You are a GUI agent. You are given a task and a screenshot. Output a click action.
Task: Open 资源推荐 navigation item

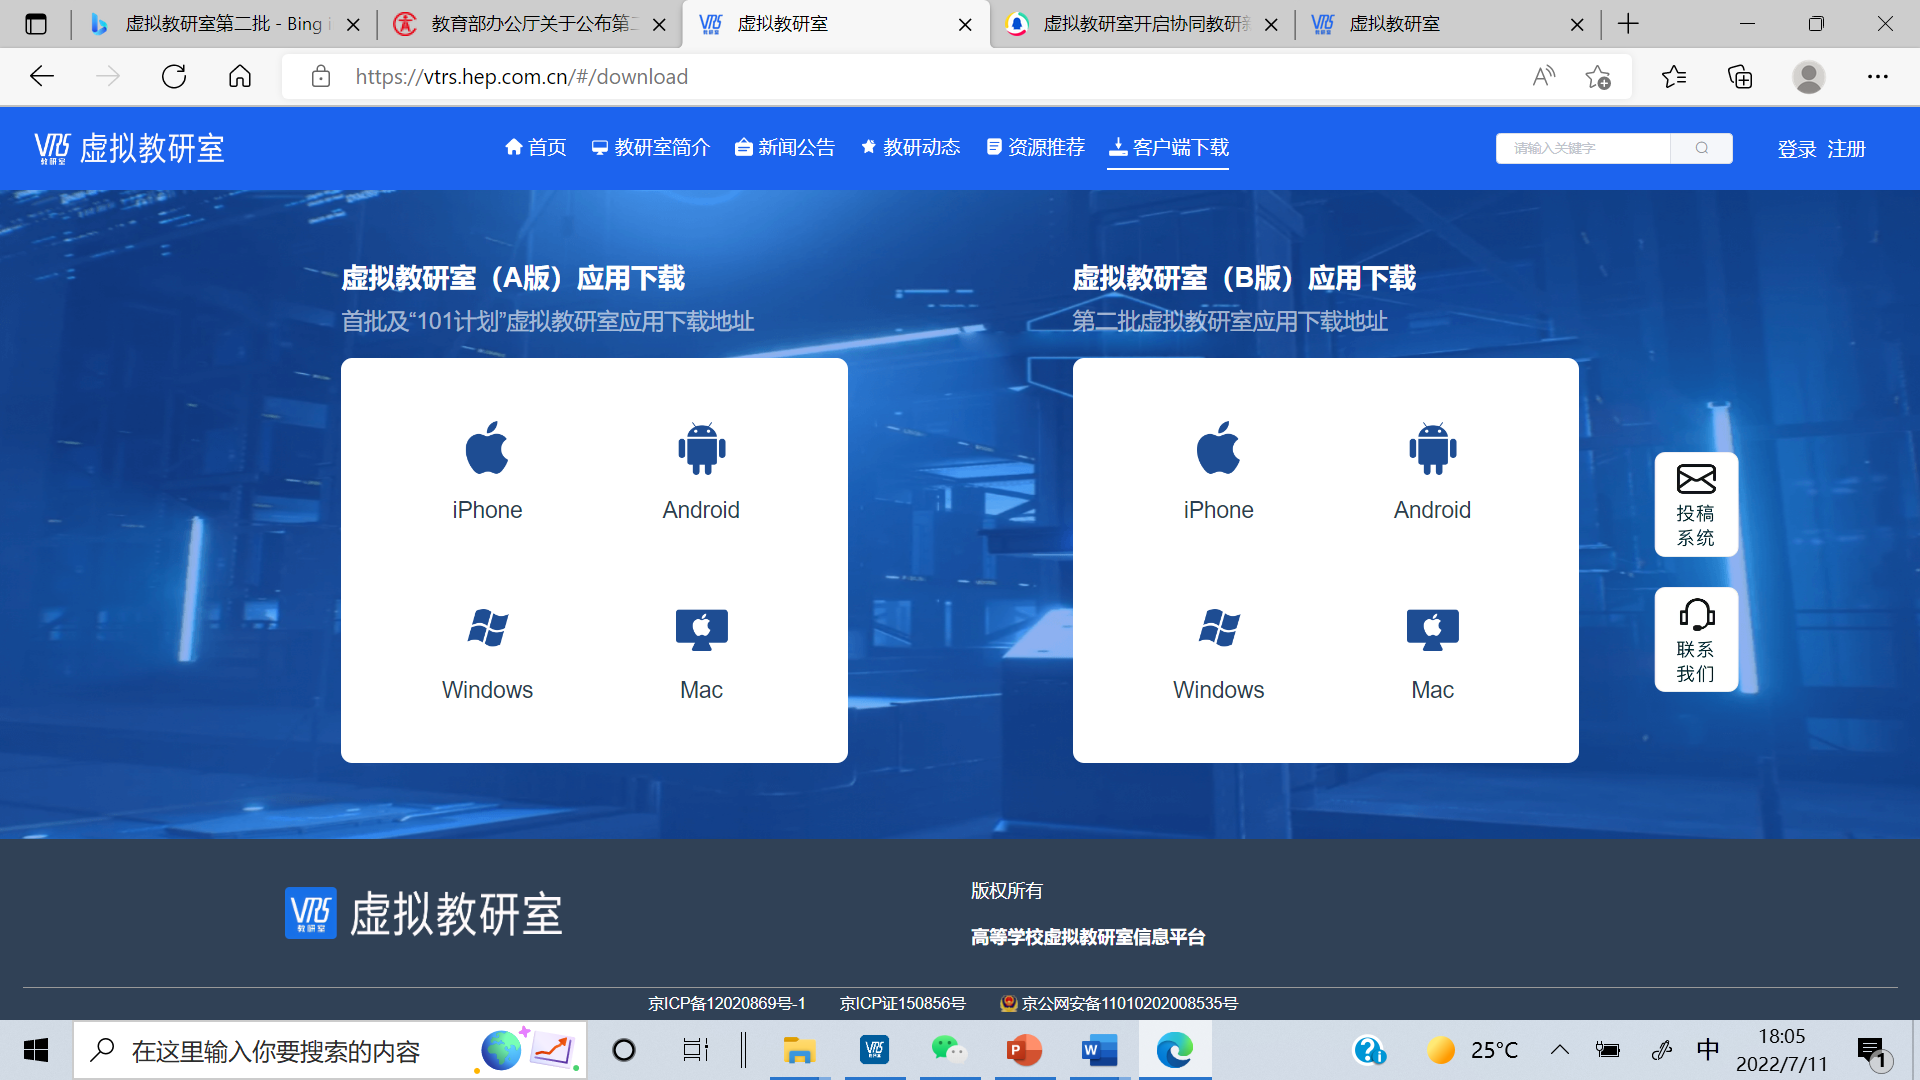[1036, 148]
